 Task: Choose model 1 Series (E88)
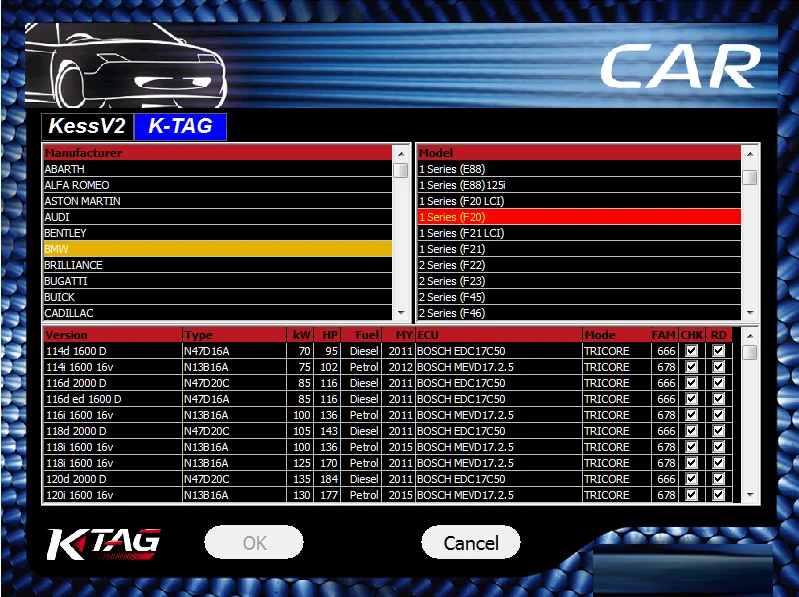point(579,169)
